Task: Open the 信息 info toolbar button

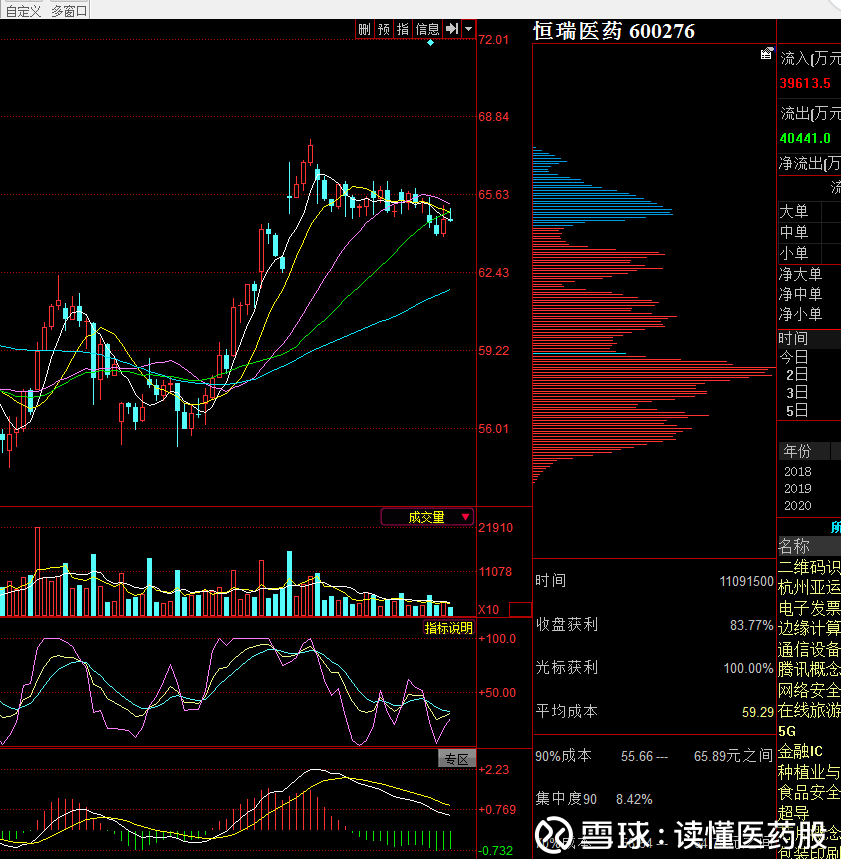Action: (x=427, y=29)
